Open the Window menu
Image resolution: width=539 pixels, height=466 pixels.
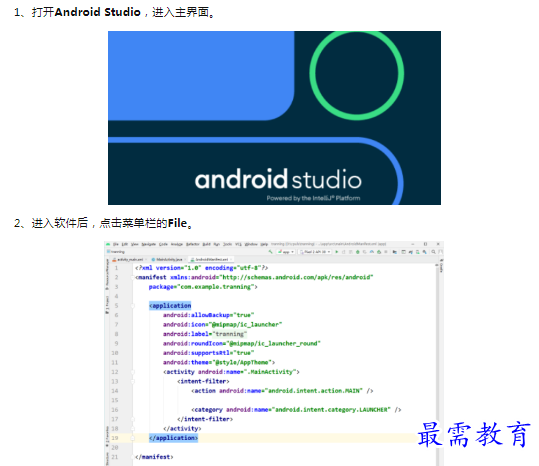tap(251, 244)
